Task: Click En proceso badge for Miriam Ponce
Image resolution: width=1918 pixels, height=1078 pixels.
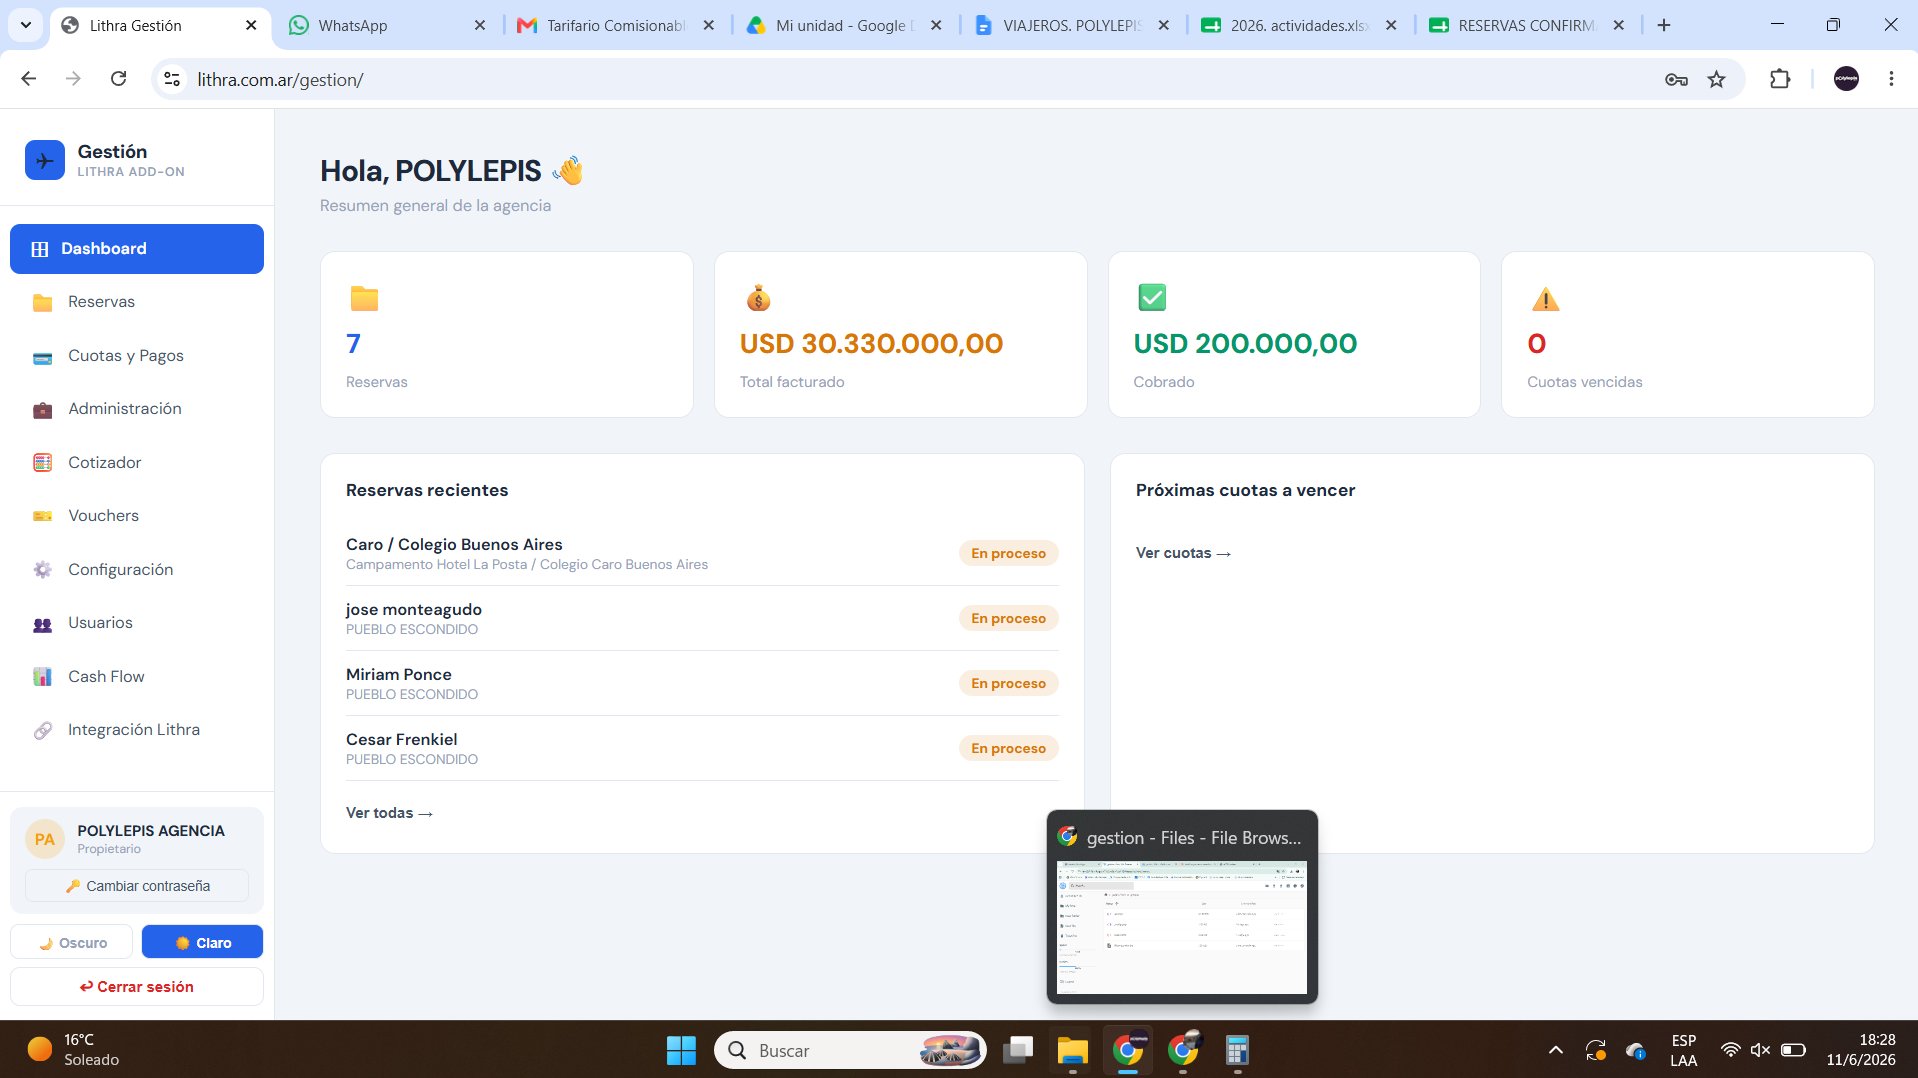Action: pos(1008,683)
